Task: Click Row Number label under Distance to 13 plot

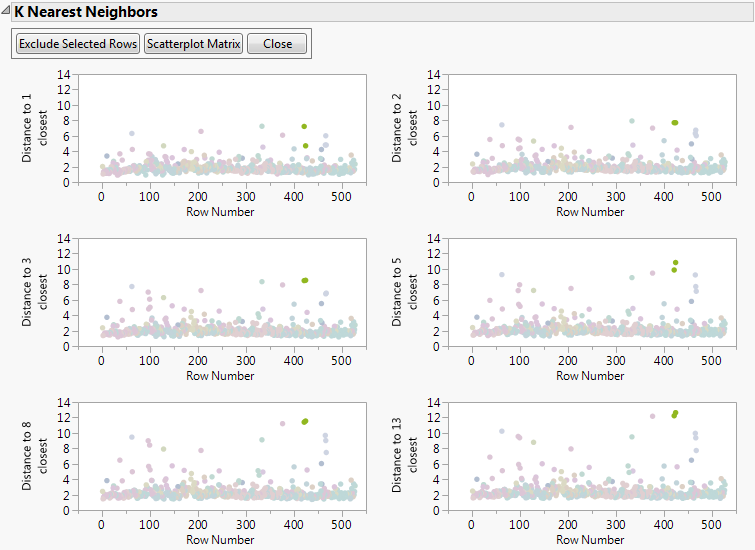Action: [590, 540]
